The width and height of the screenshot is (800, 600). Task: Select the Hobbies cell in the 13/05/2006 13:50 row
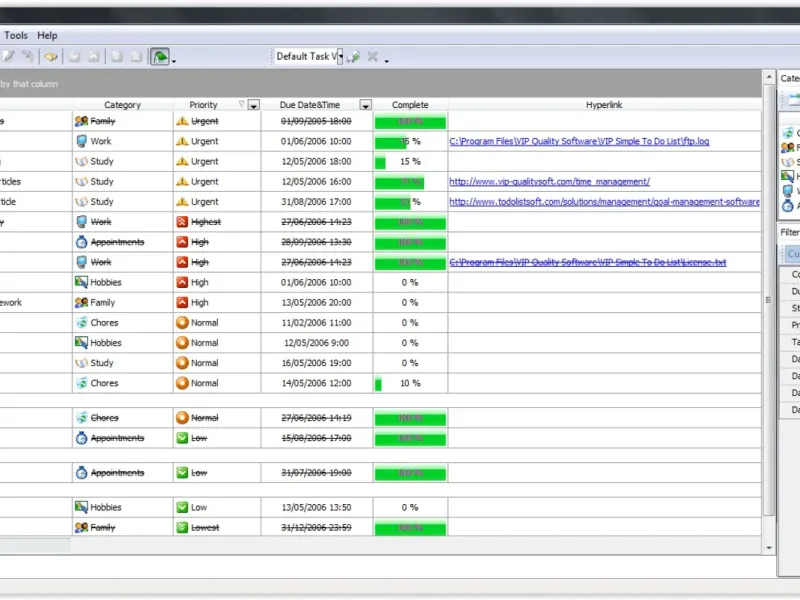pyautogui.click(x=122, y=507)
